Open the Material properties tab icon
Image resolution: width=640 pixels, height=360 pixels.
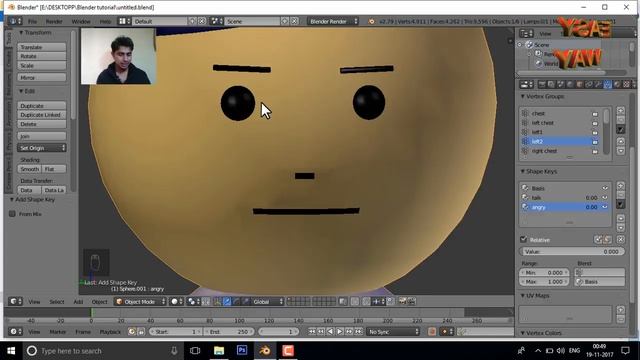(x=617, y=84)
